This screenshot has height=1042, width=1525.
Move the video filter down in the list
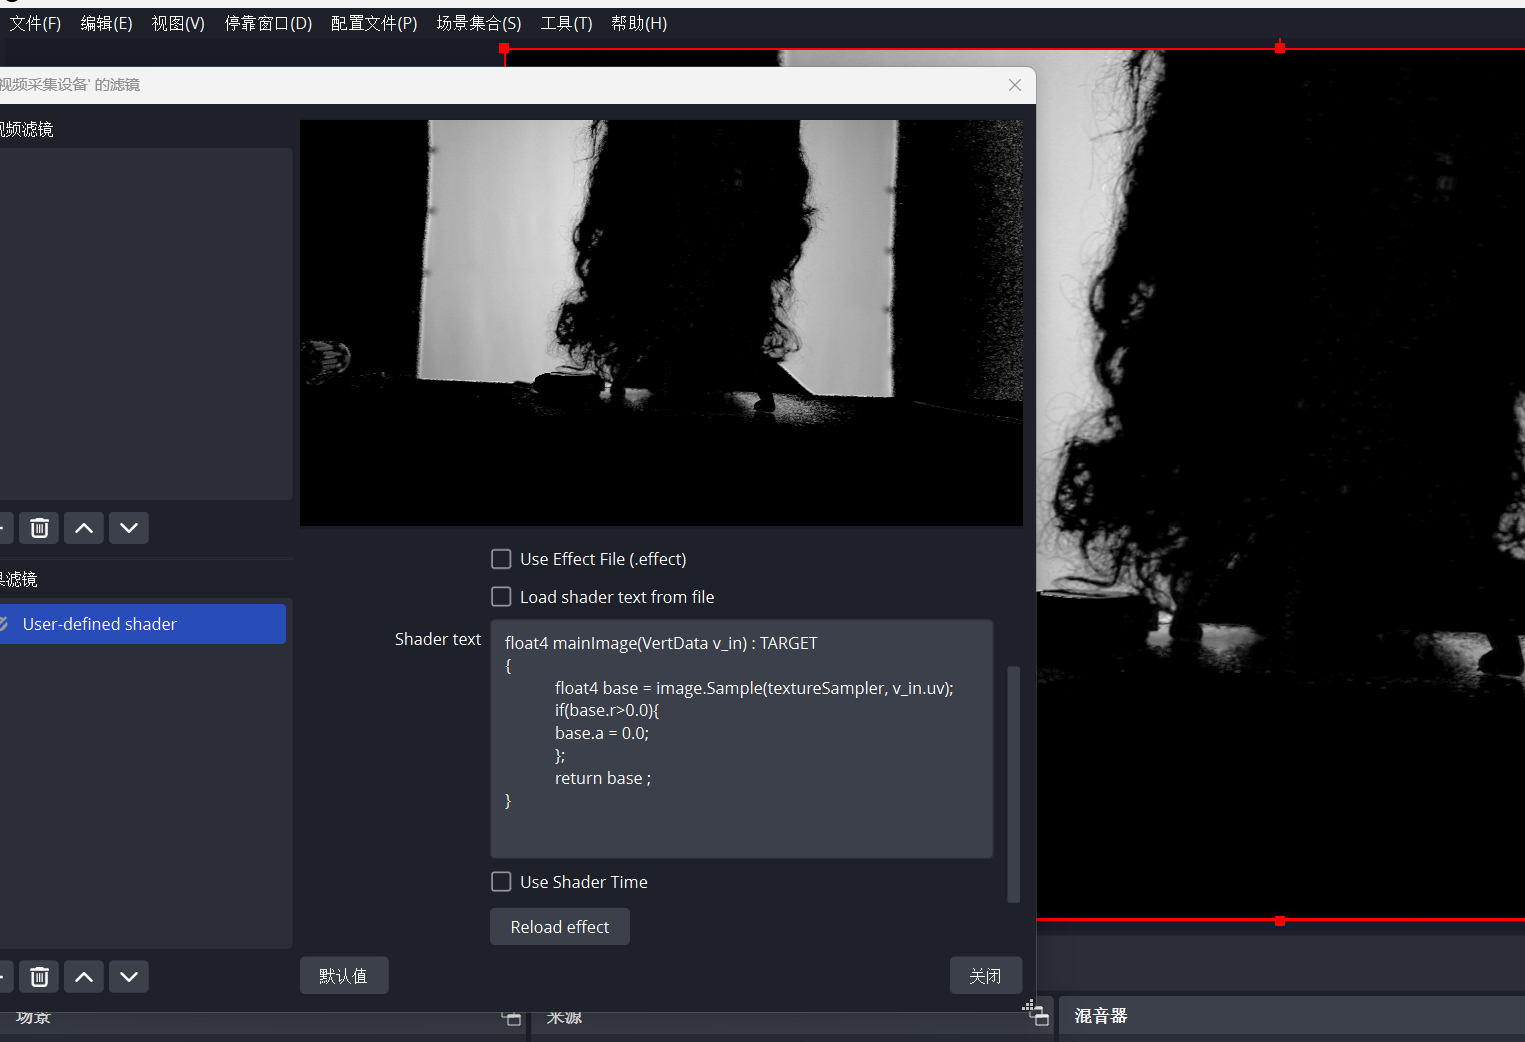click(x=128, y=527)
